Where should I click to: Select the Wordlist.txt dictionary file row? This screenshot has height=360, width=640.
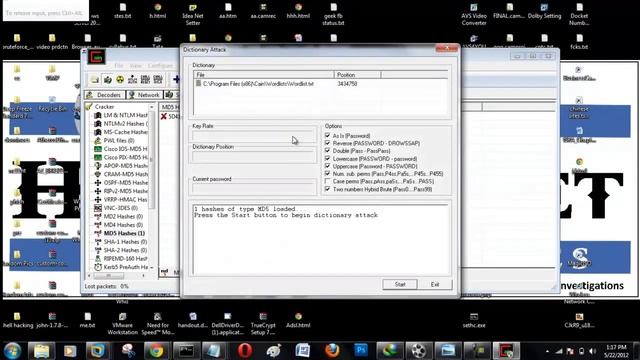[x=321, y=84]
